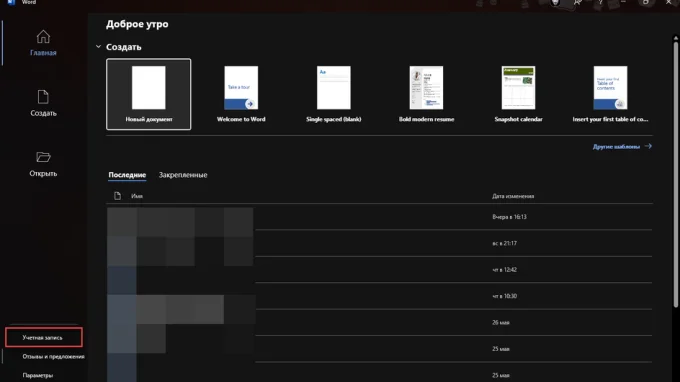Open recent file modified вс в 21:17
680x382 pixels.
click(x=379, y=243)
